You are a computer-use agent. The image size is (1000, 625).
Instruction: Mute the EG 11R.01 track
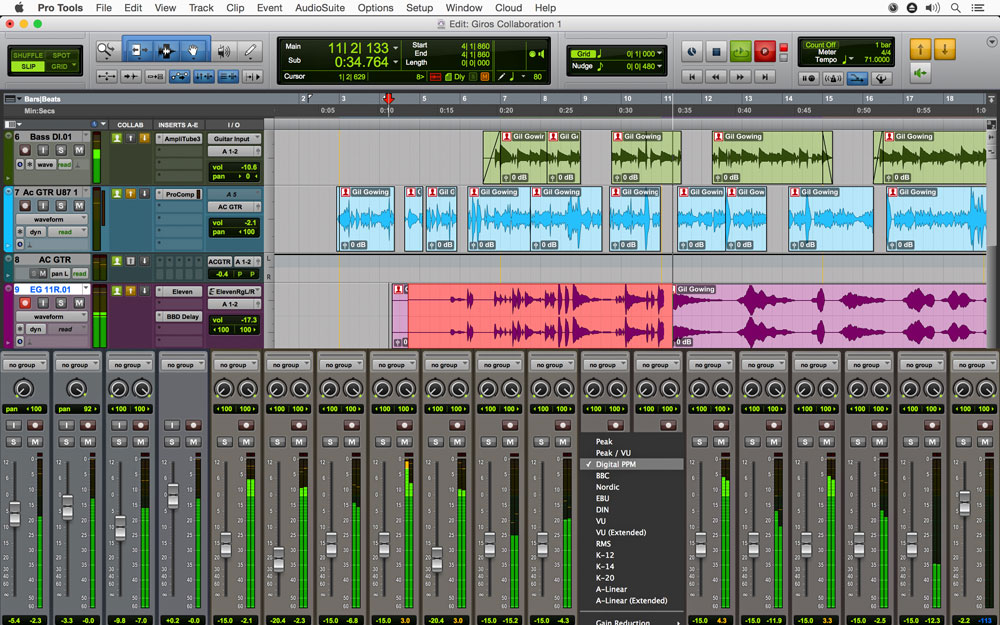[79, 303]
